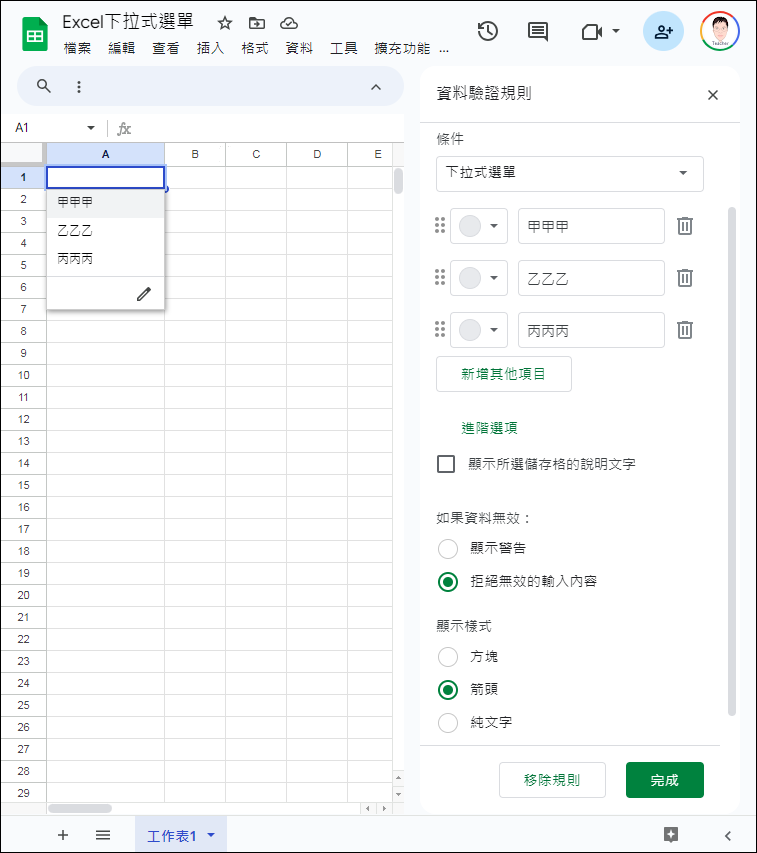757x853 pixels.
Task: Choose the 方塊 display style
Action: coord(448,657)
